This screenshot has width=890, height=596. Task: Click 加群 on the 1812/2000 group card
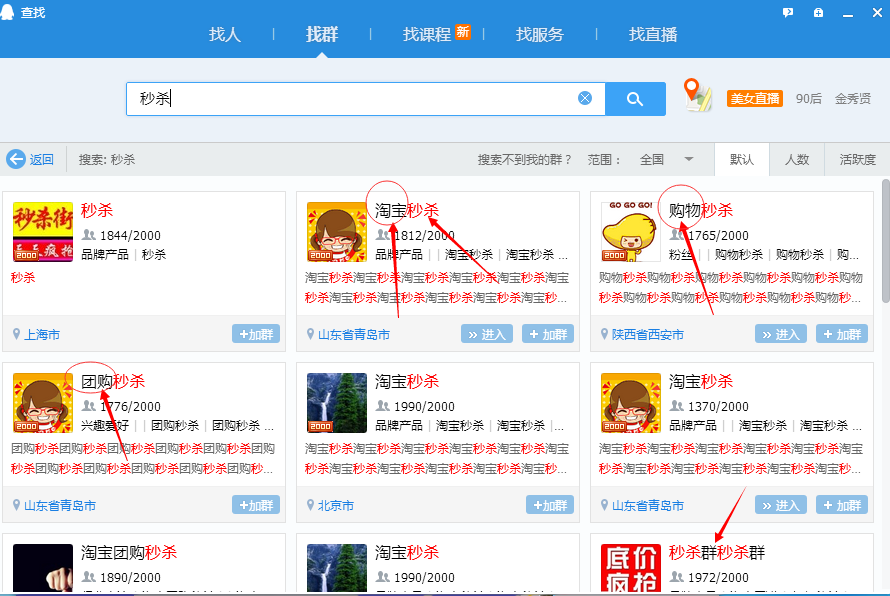pos(548,334)
